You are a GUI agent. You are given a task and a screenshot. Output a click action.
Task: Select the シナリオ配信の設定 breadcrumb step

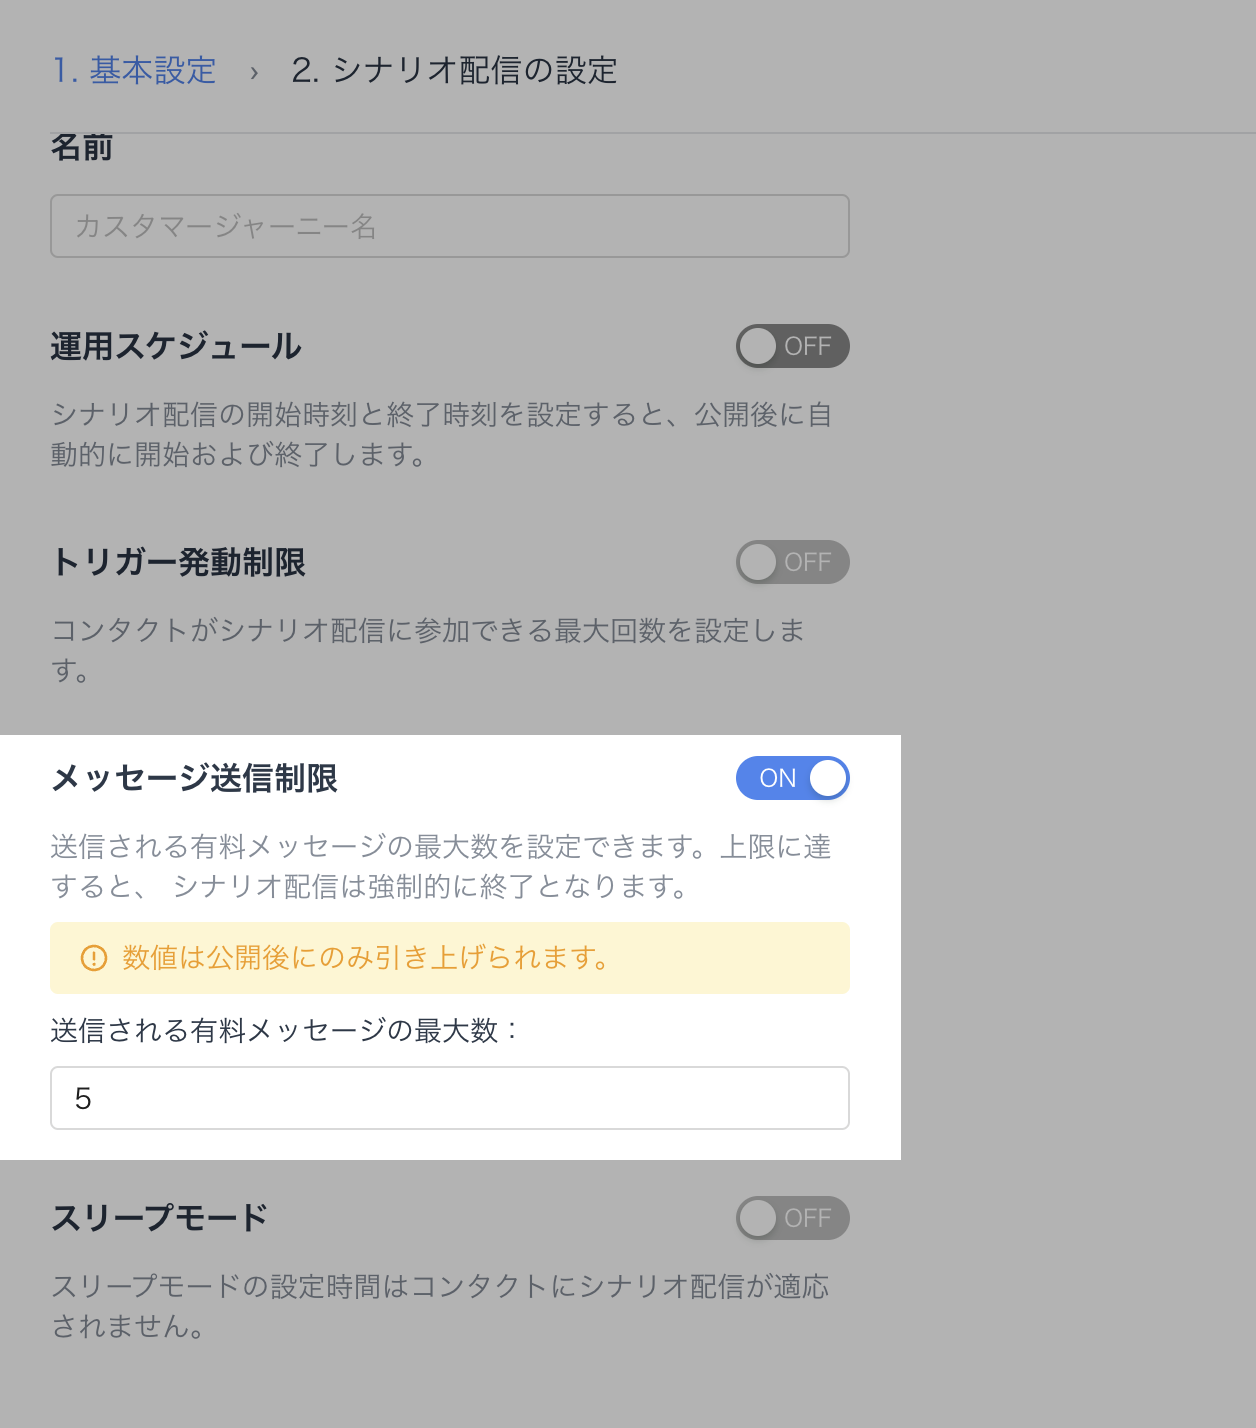pyautogui.click(x=454, y=71)
